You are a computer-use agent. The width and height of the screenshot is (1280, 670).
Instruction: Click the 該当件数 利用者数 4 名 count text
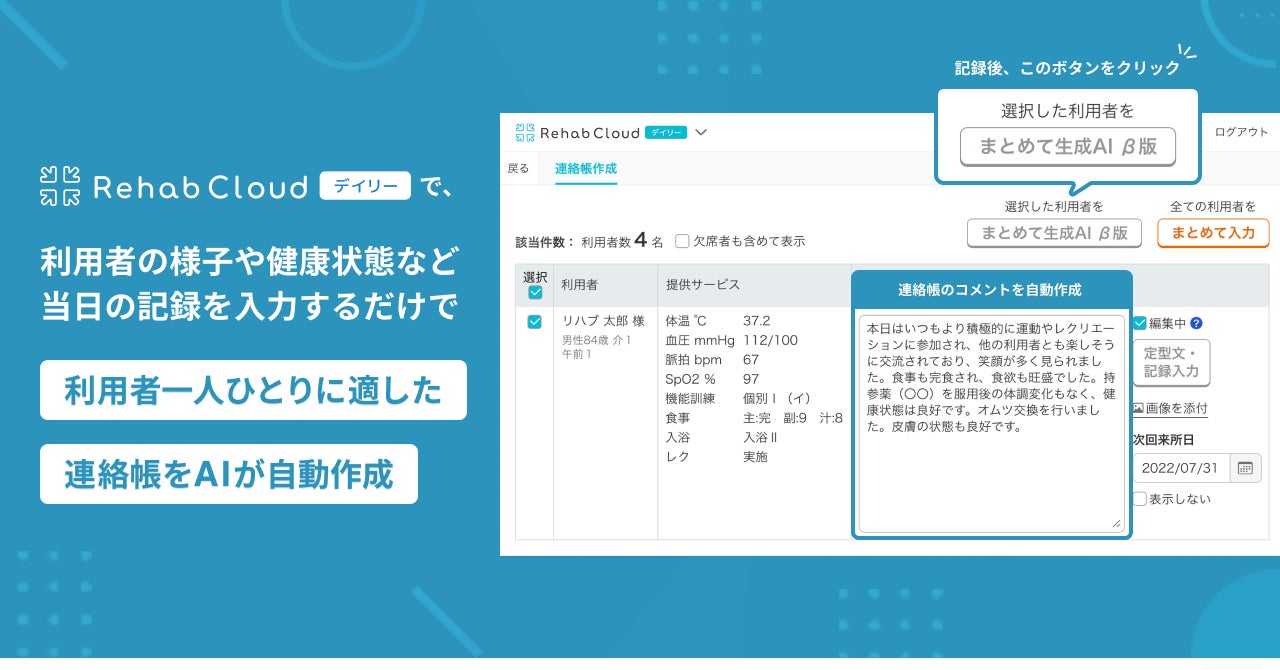pos(589,240)
